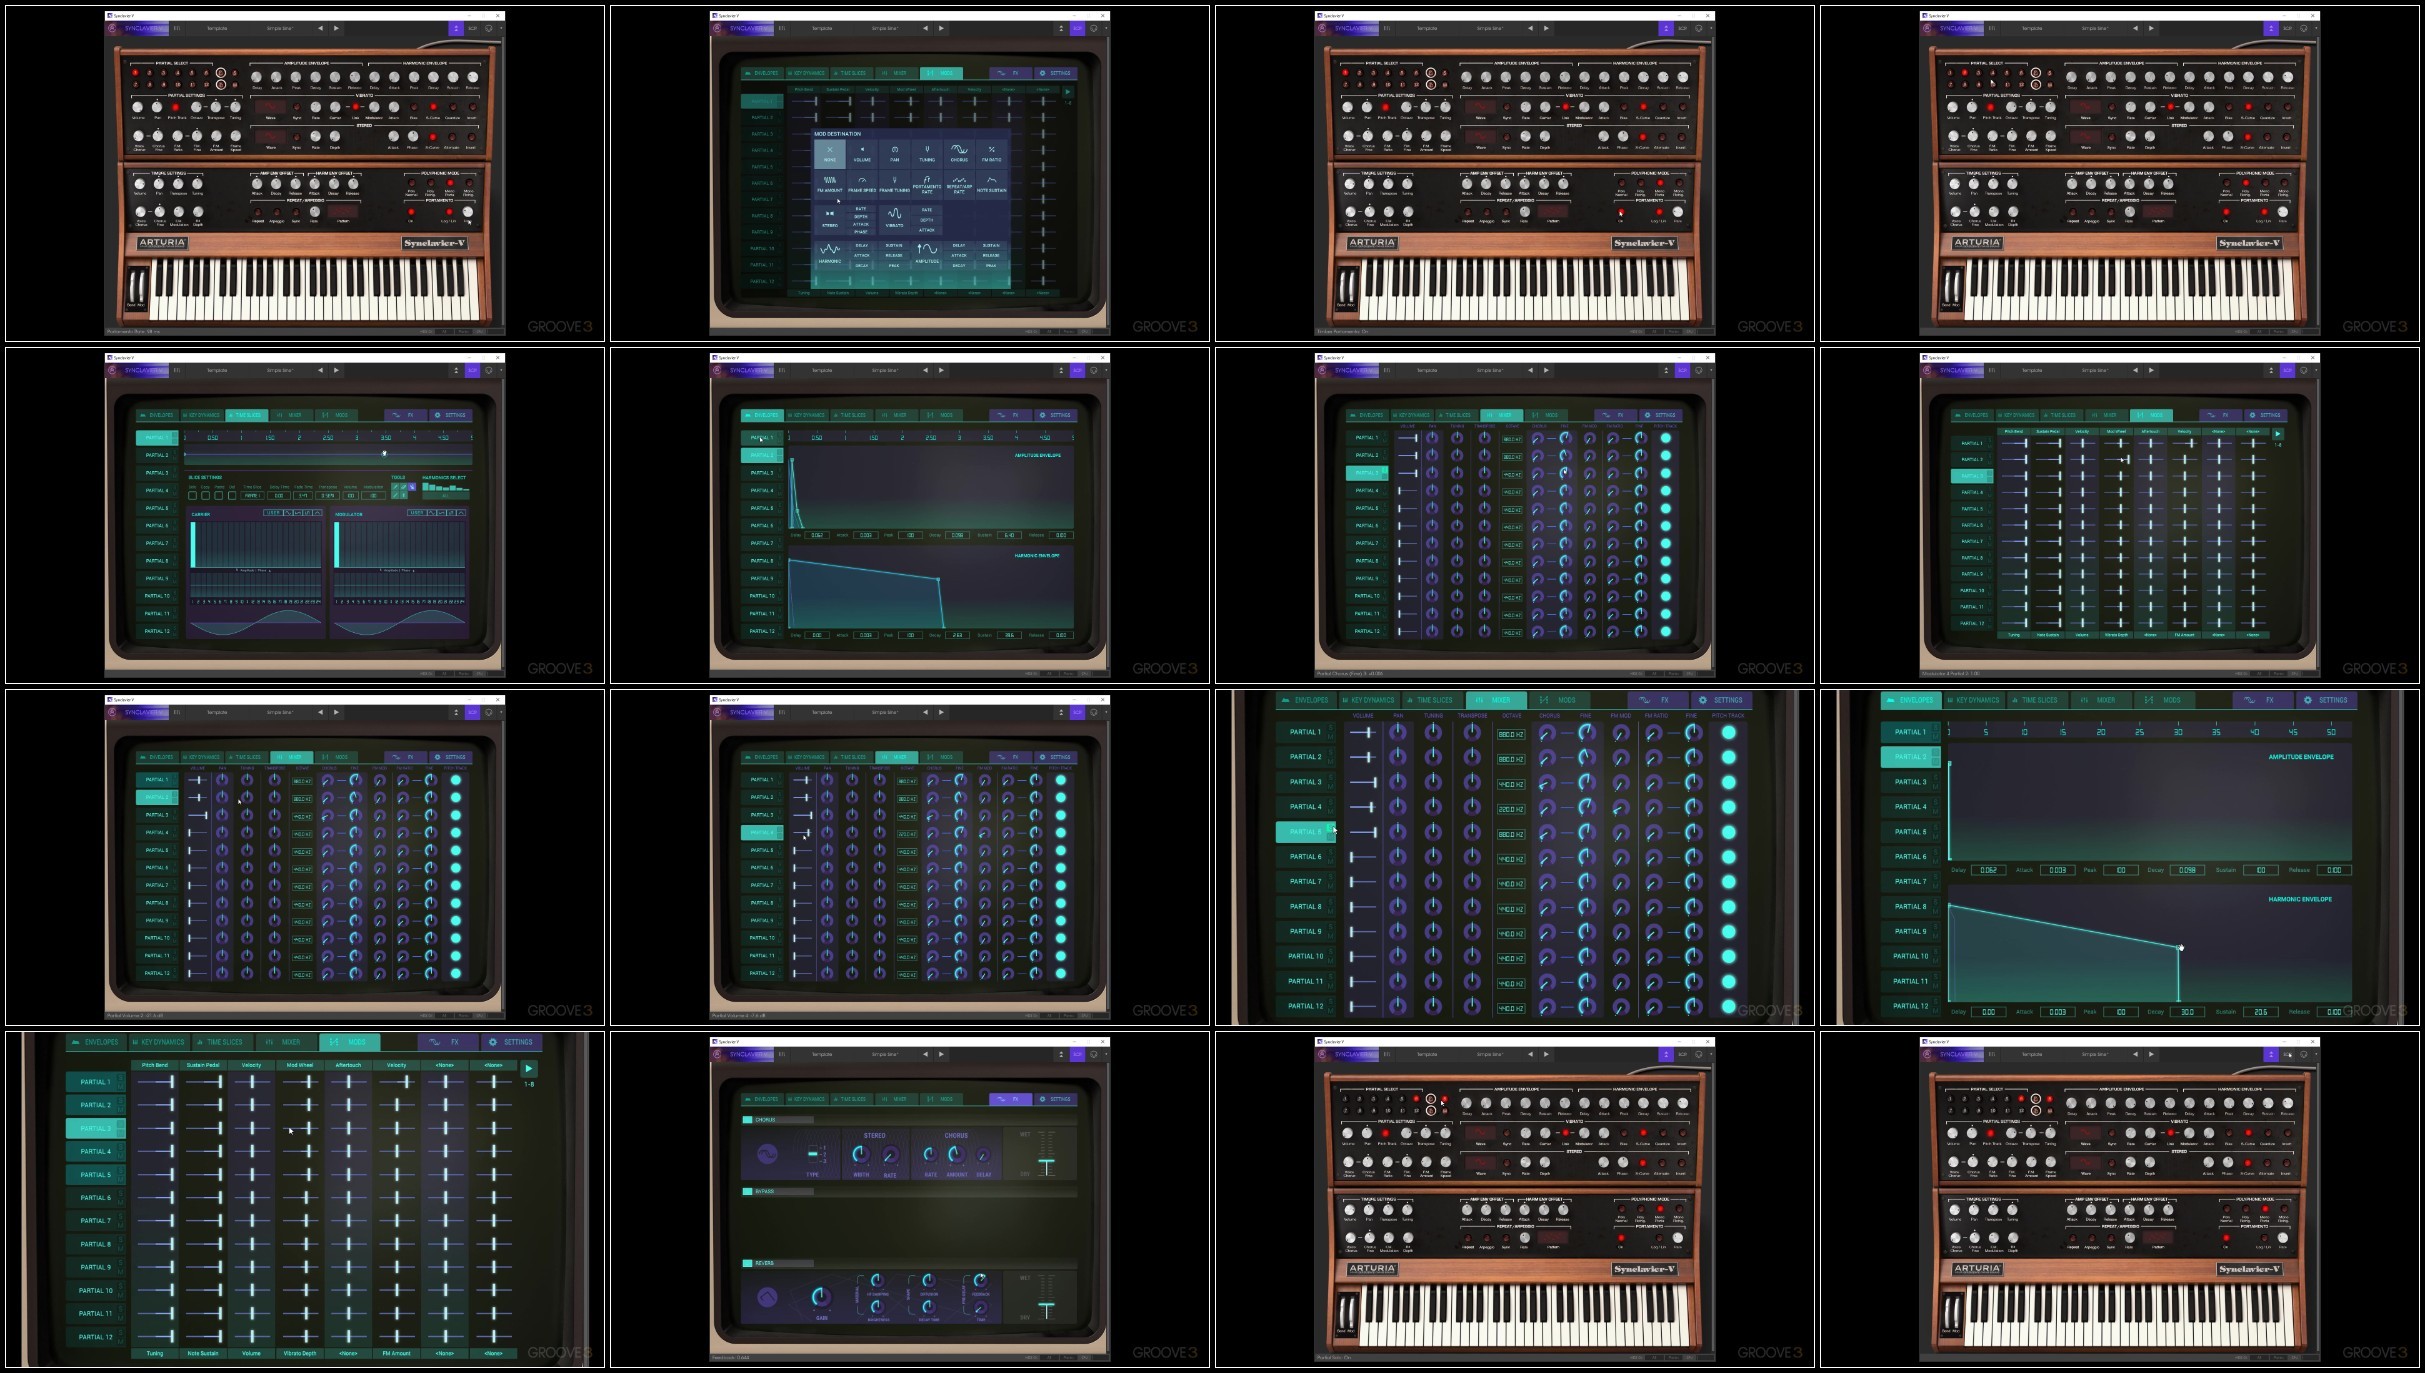Toggle the Bypass square in FX panel

click(x=747, y=1192)
